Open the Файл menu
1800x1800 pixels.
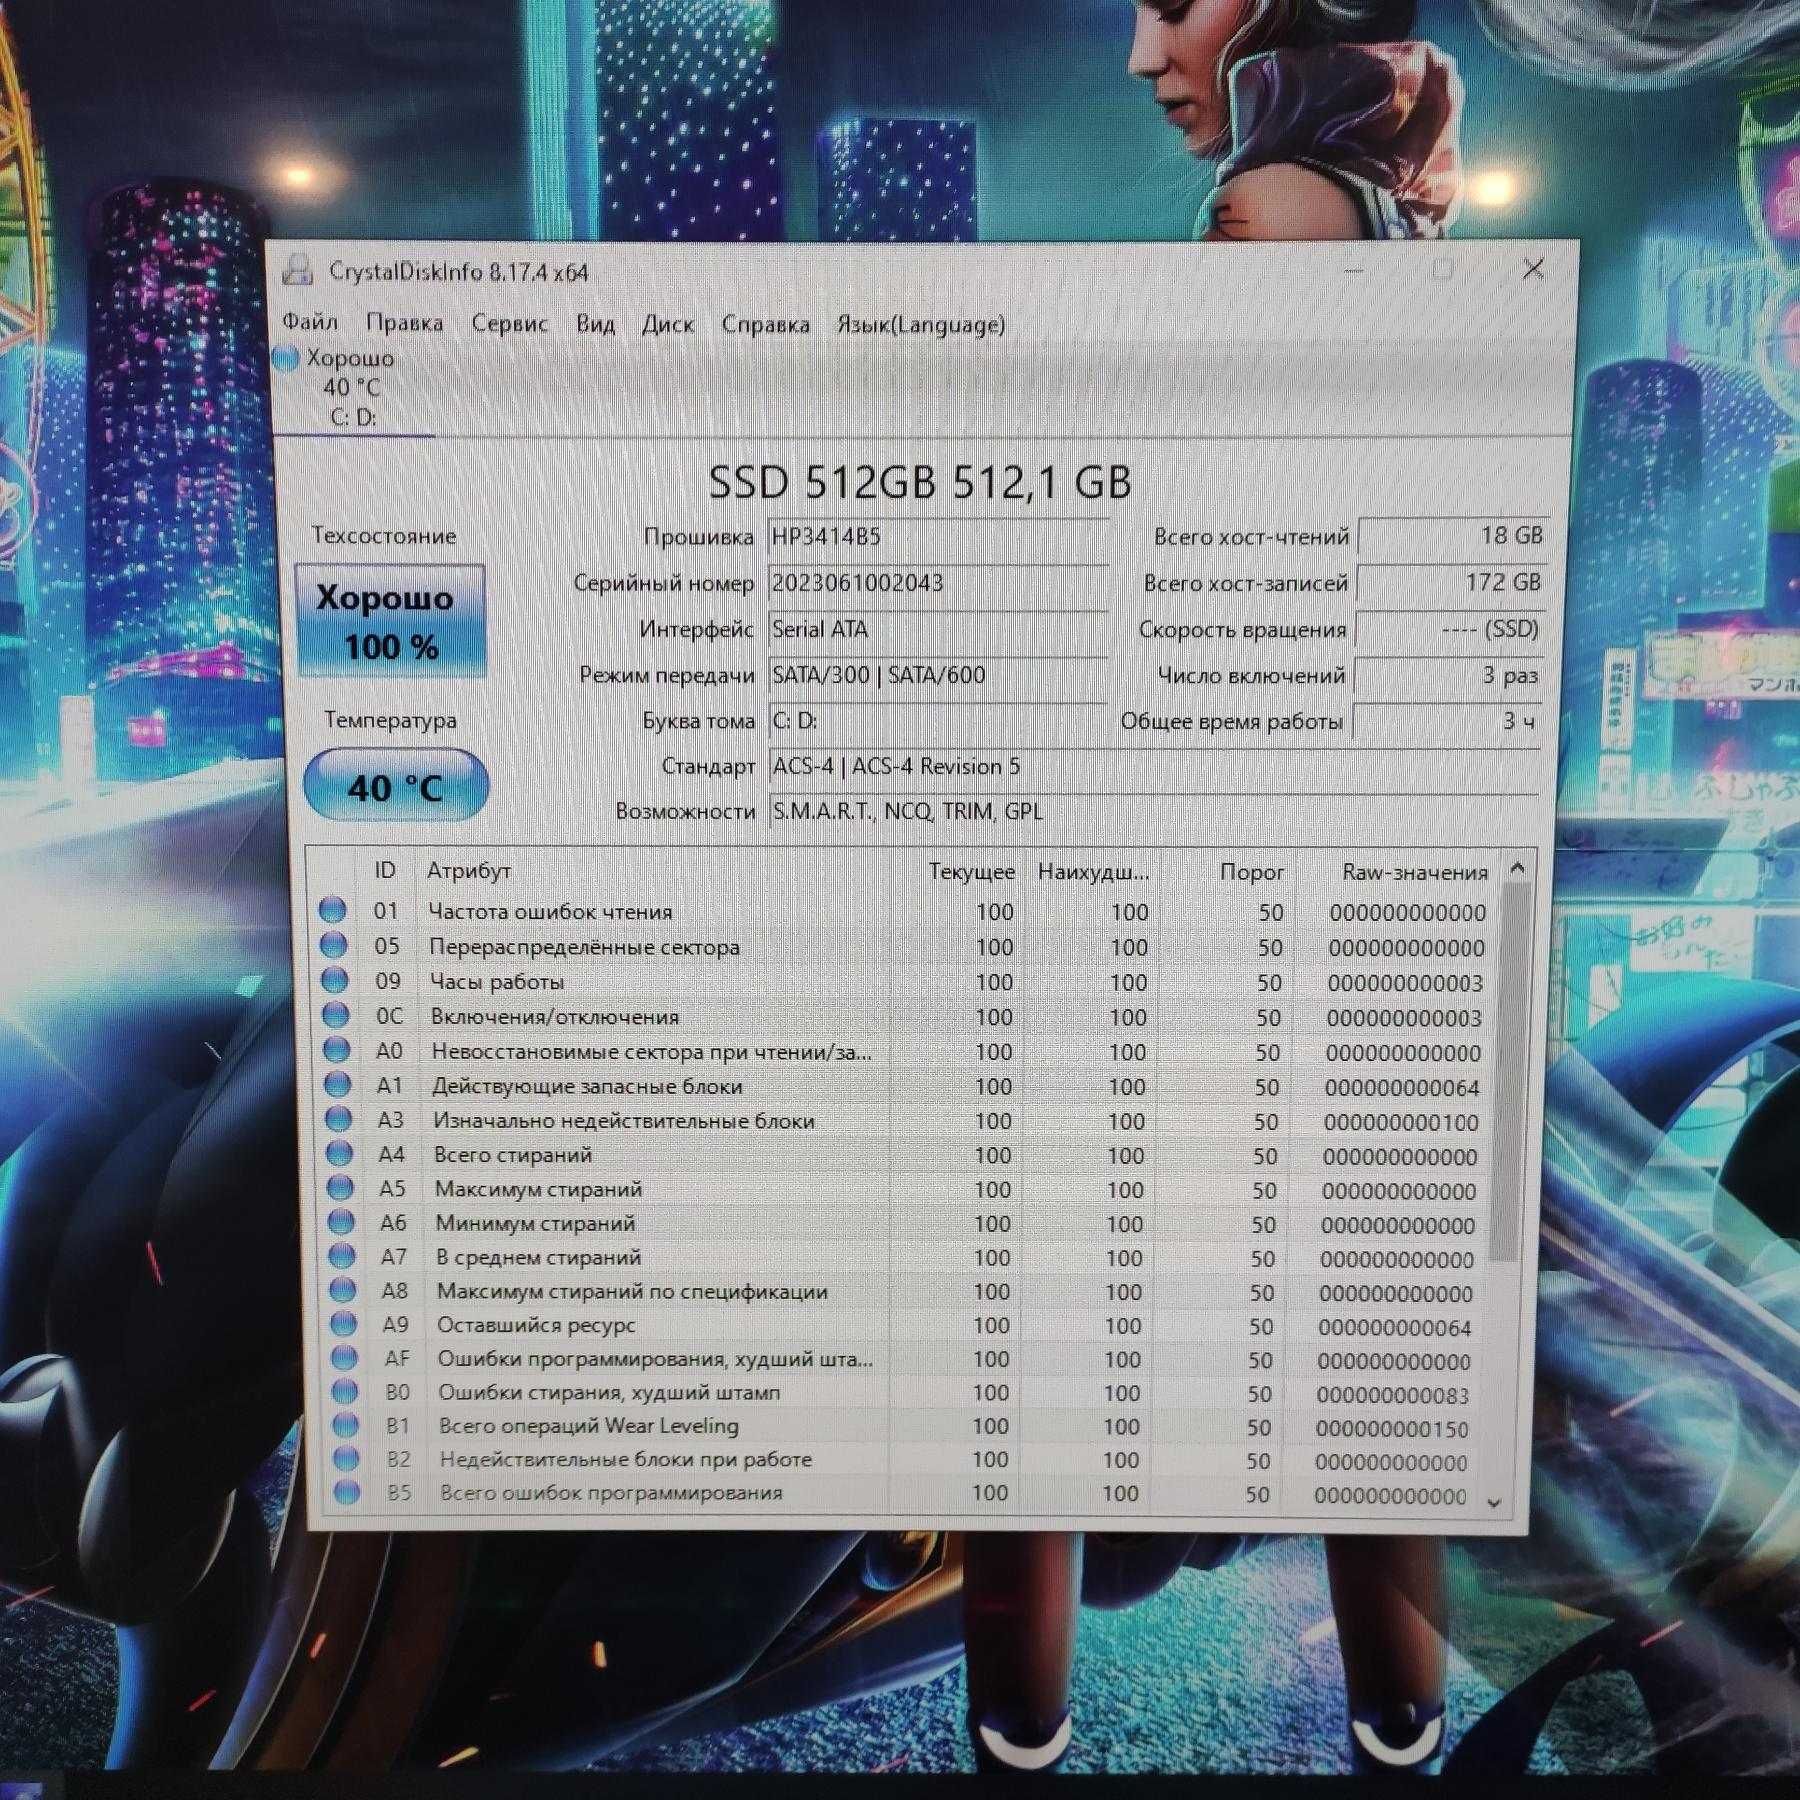click(310, 322)
